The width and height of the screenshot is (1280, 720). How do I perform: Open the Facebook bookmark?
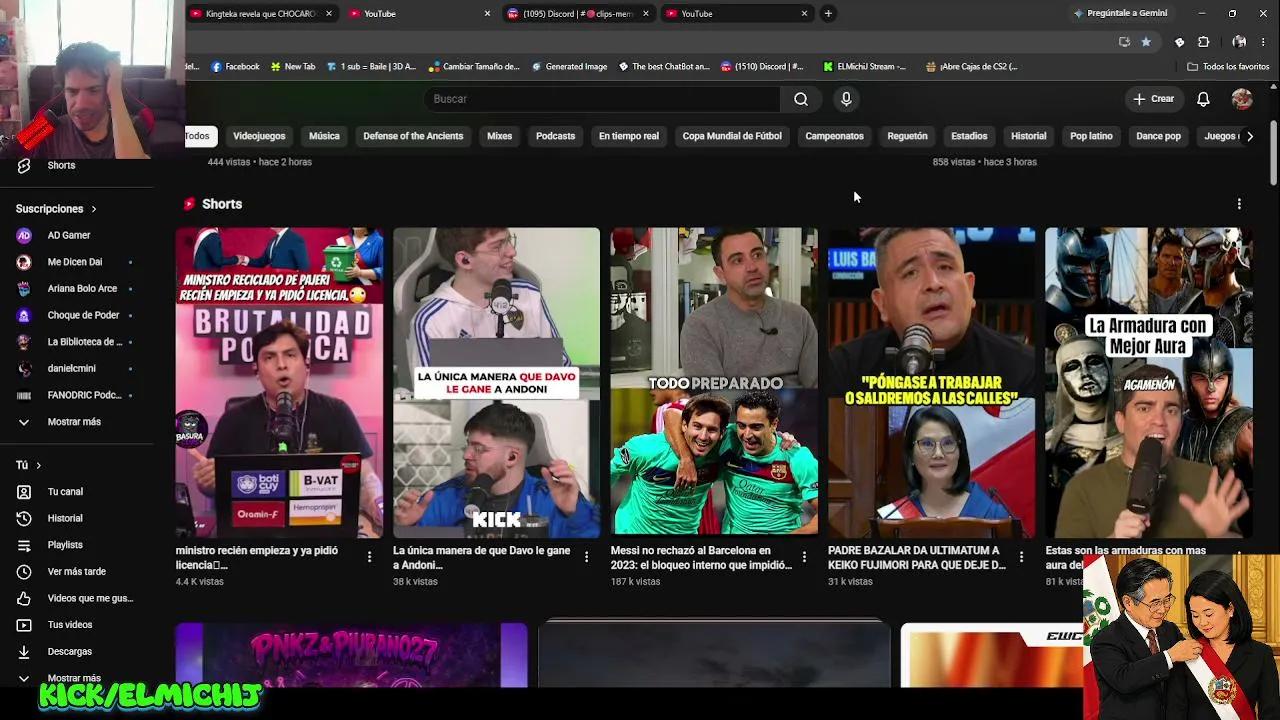[235, 67]
